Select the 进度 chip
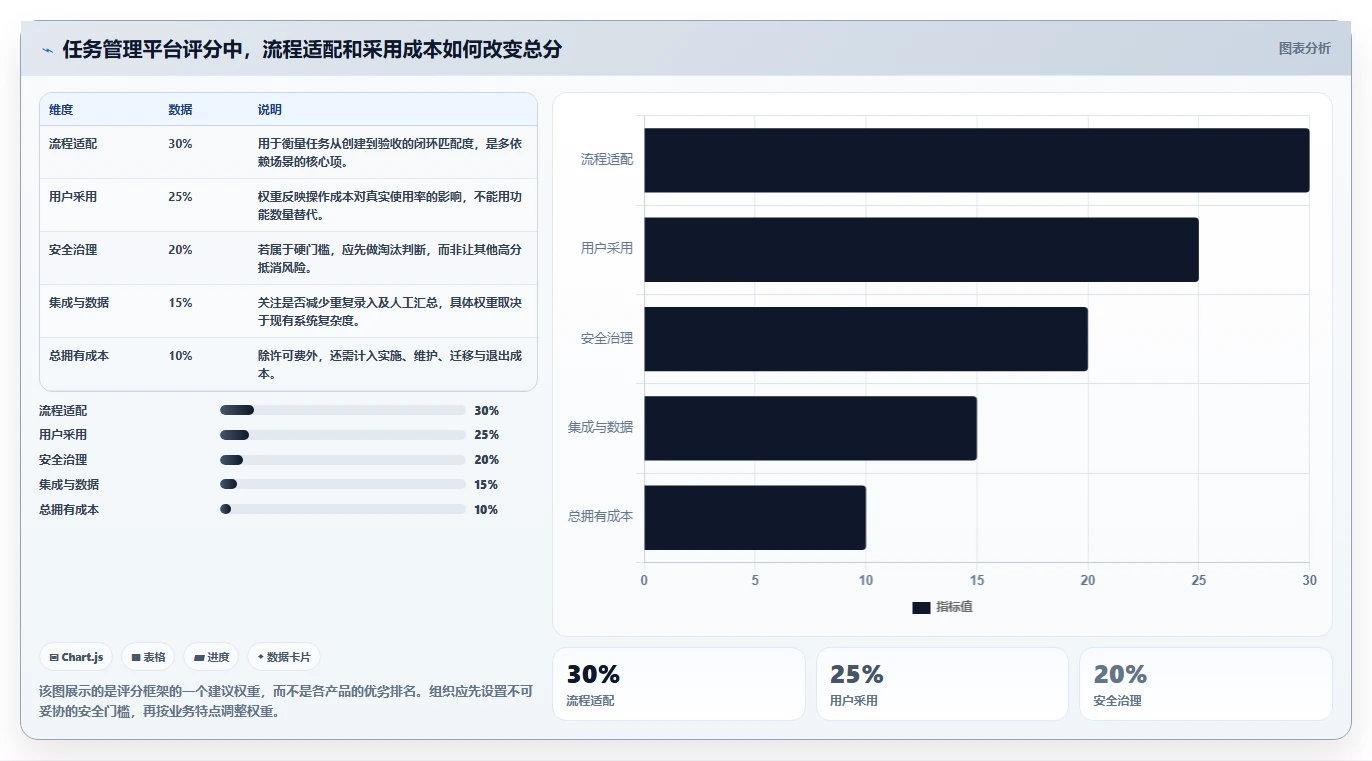 click(x=211, y=657)
